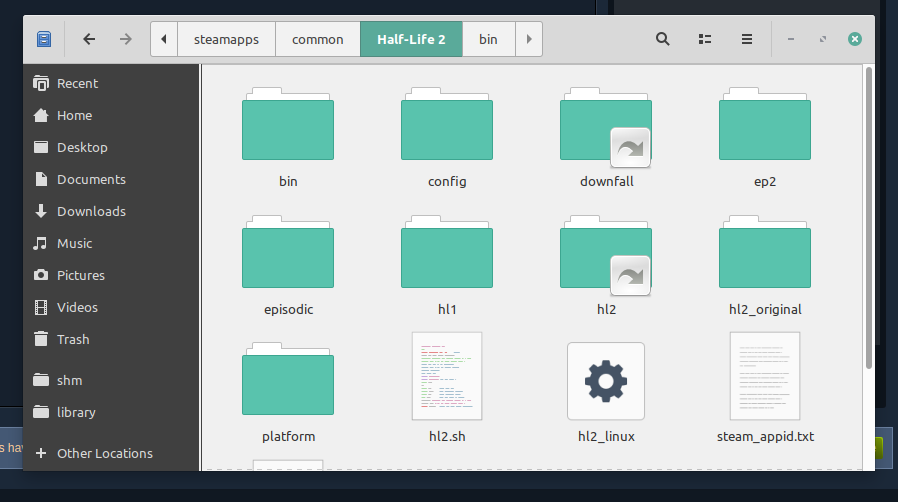The image size is (898, 502).
Task: Select the bin folder icon
Action: 288,124
